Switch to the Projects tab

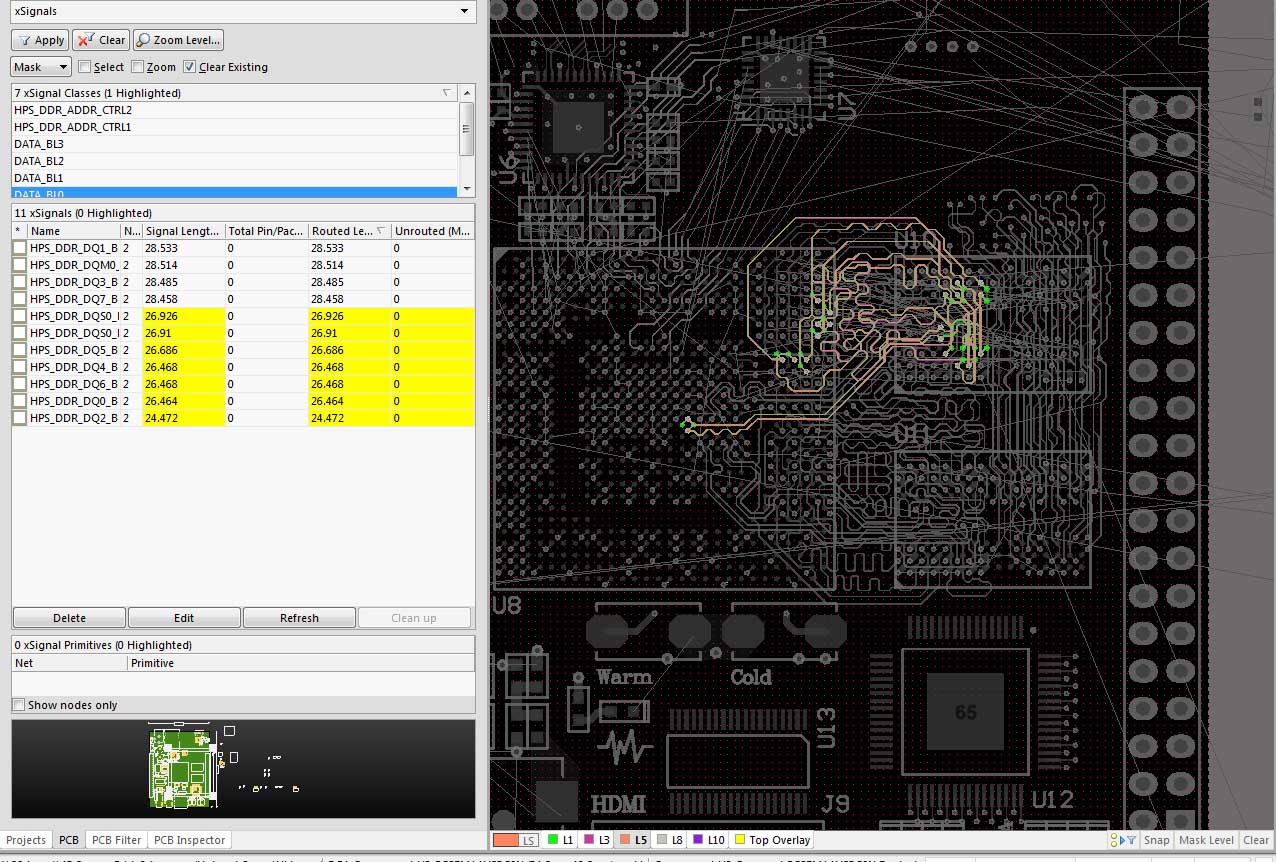click(x=27, y=840)
